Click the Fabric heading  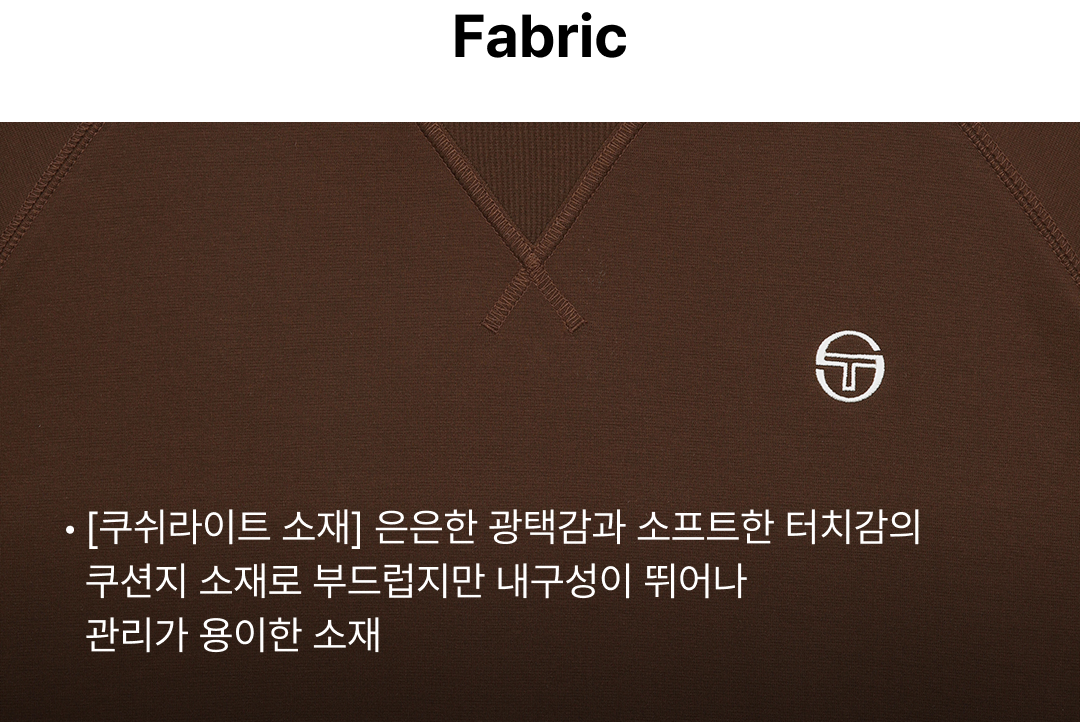[x=540, y=37]
